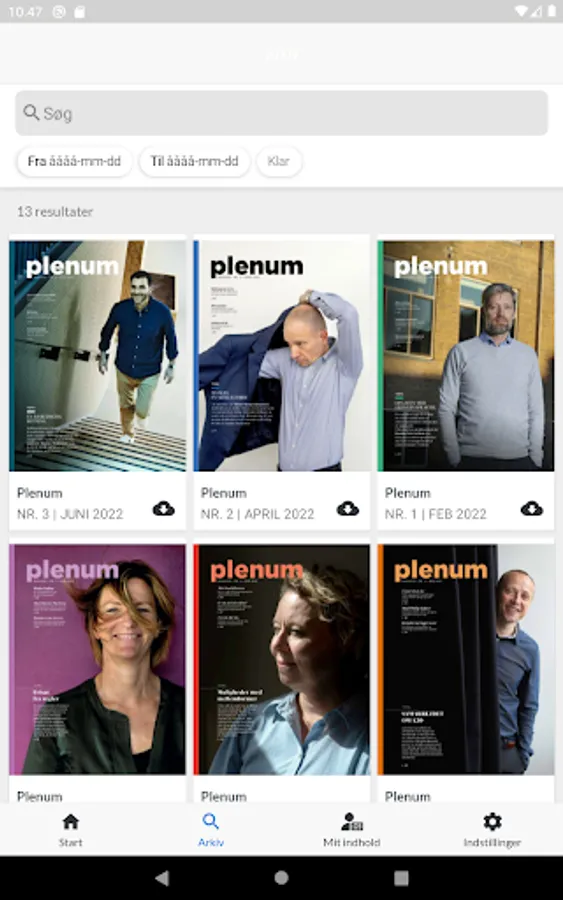Viewport: 563px width, 900px height.
Task: Click the Klar button
Action: [x=278, y=161]
